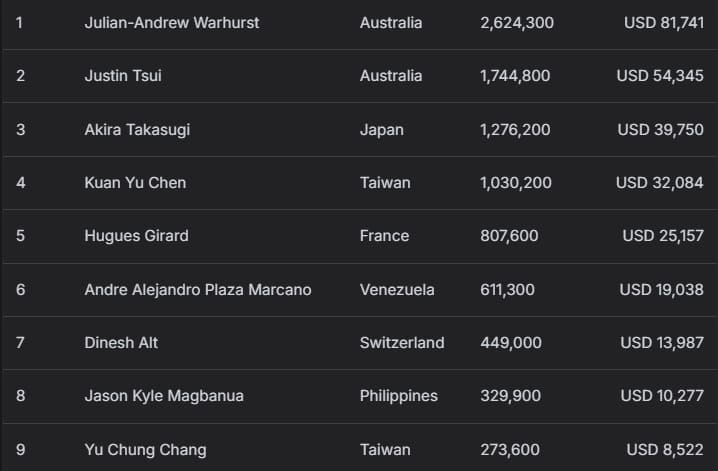
Task: Click the chip count 2,624,300
Action: pyautogui.click(x=517, y=22)
